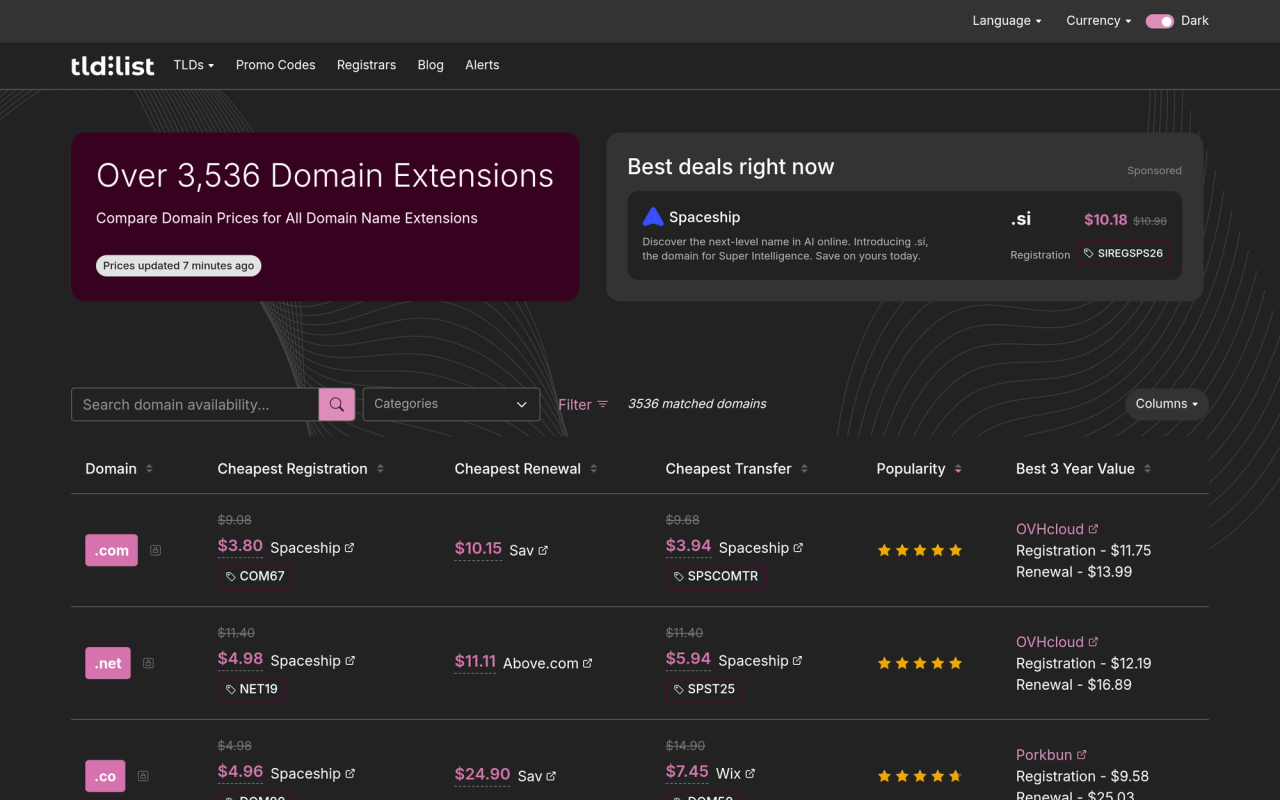Open the Currency dropdown
The image size is (1280, 800).
[1099, 21]
